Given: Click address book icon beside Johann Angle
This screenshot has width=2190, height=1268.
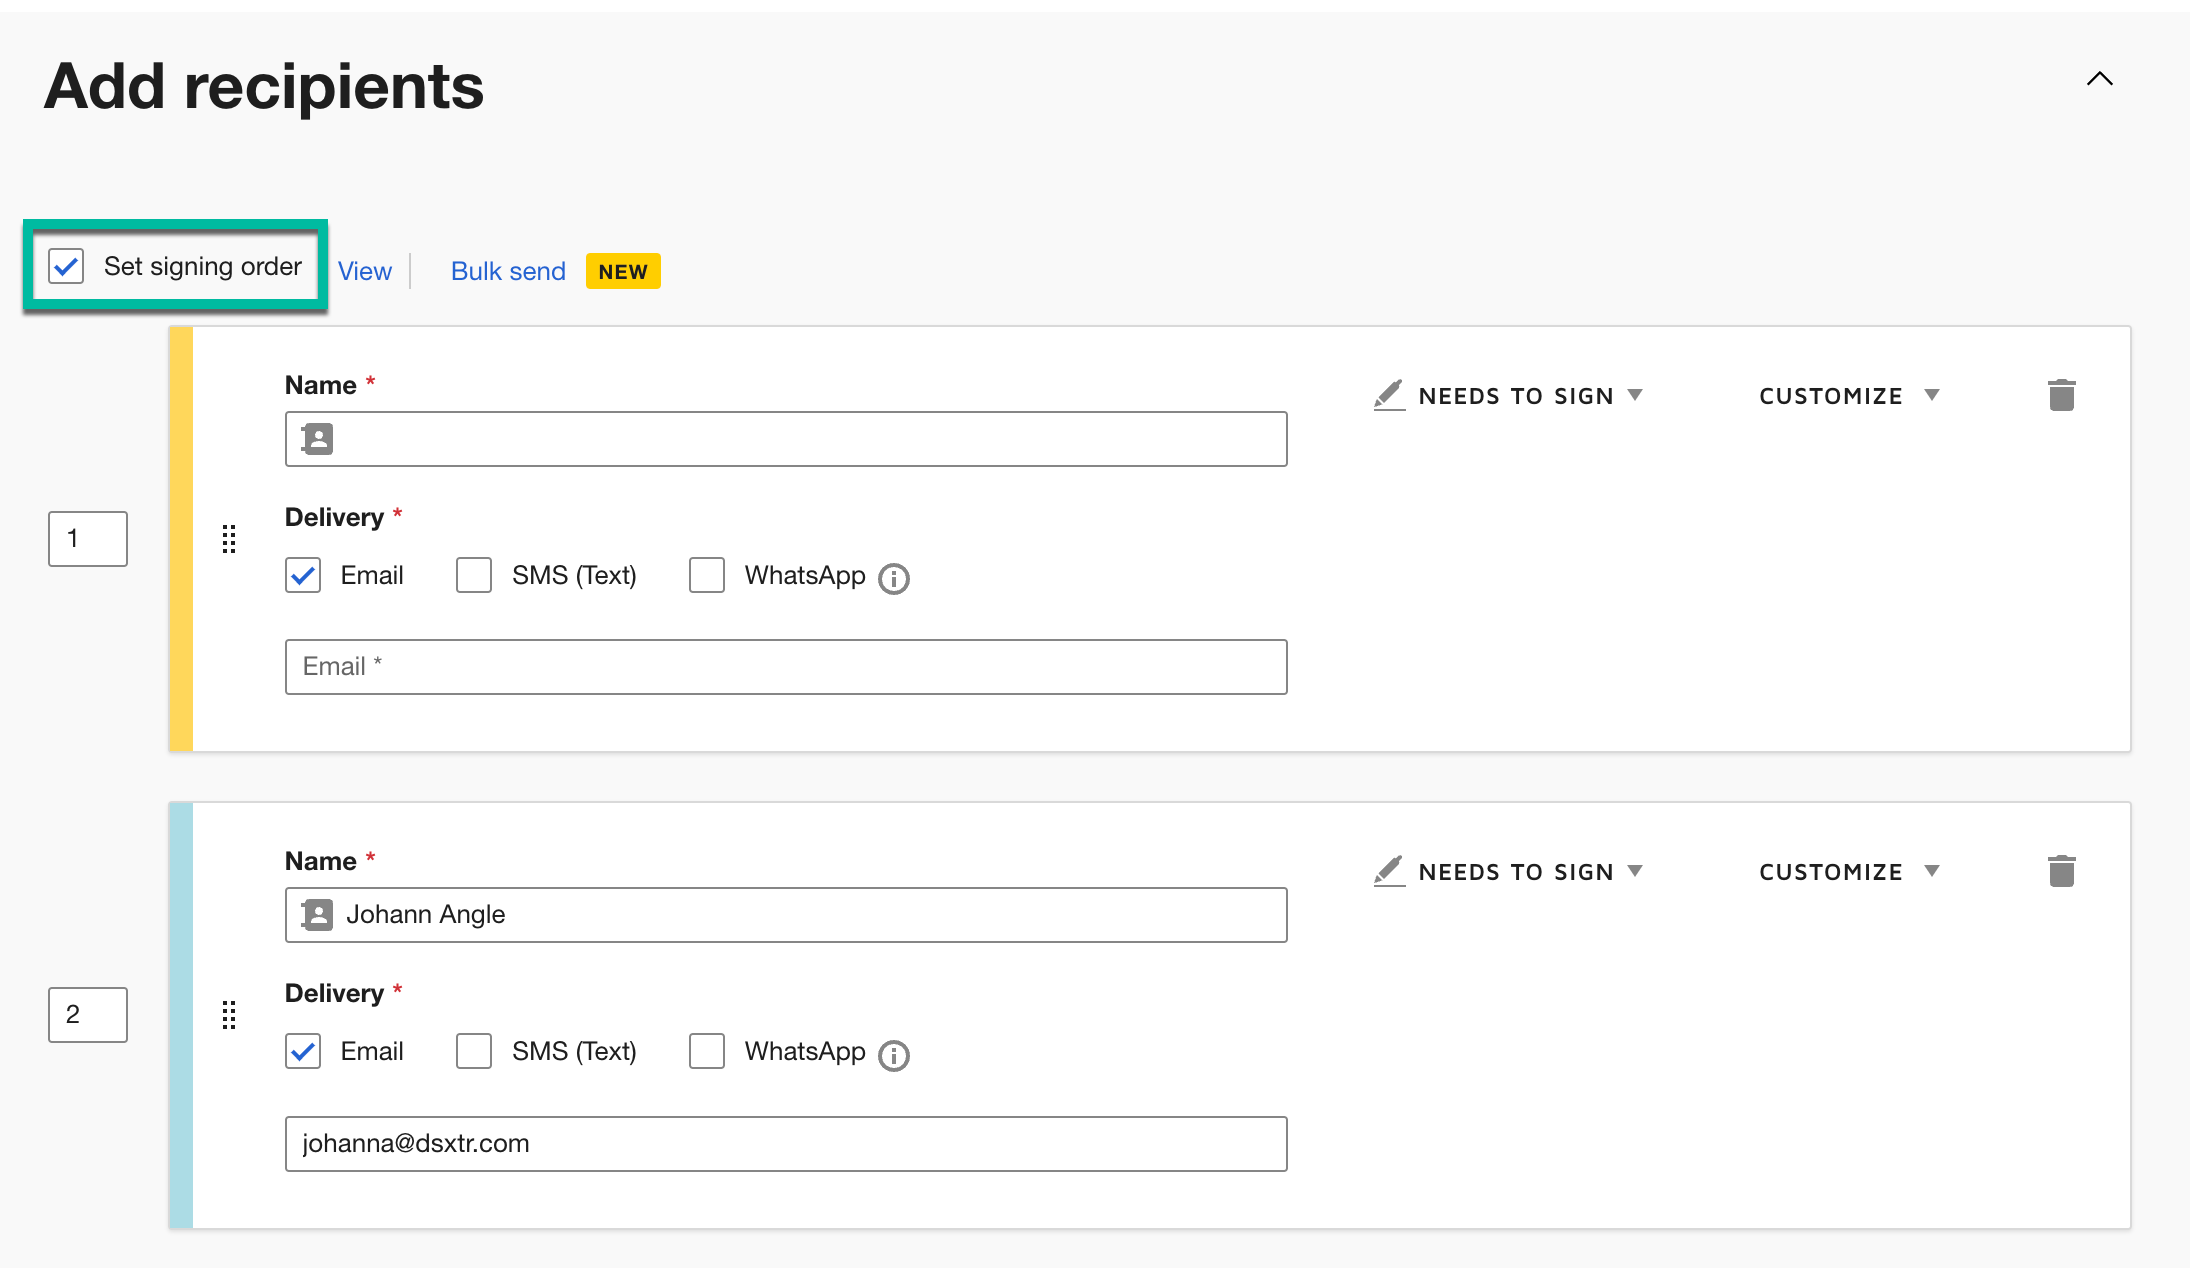Looking at the screenshot, I should pyautogui.click(x=318, y=915).
